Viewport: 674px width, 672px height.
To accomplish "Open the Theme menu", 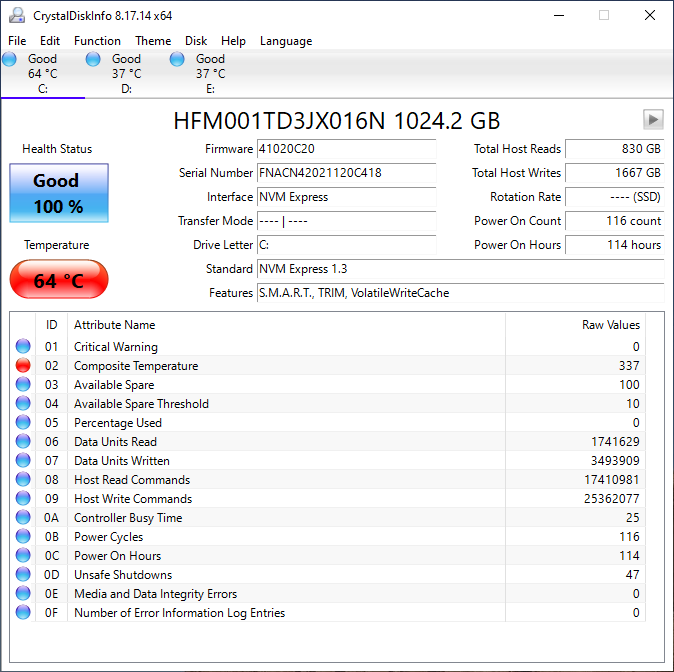I will (153, 41).
